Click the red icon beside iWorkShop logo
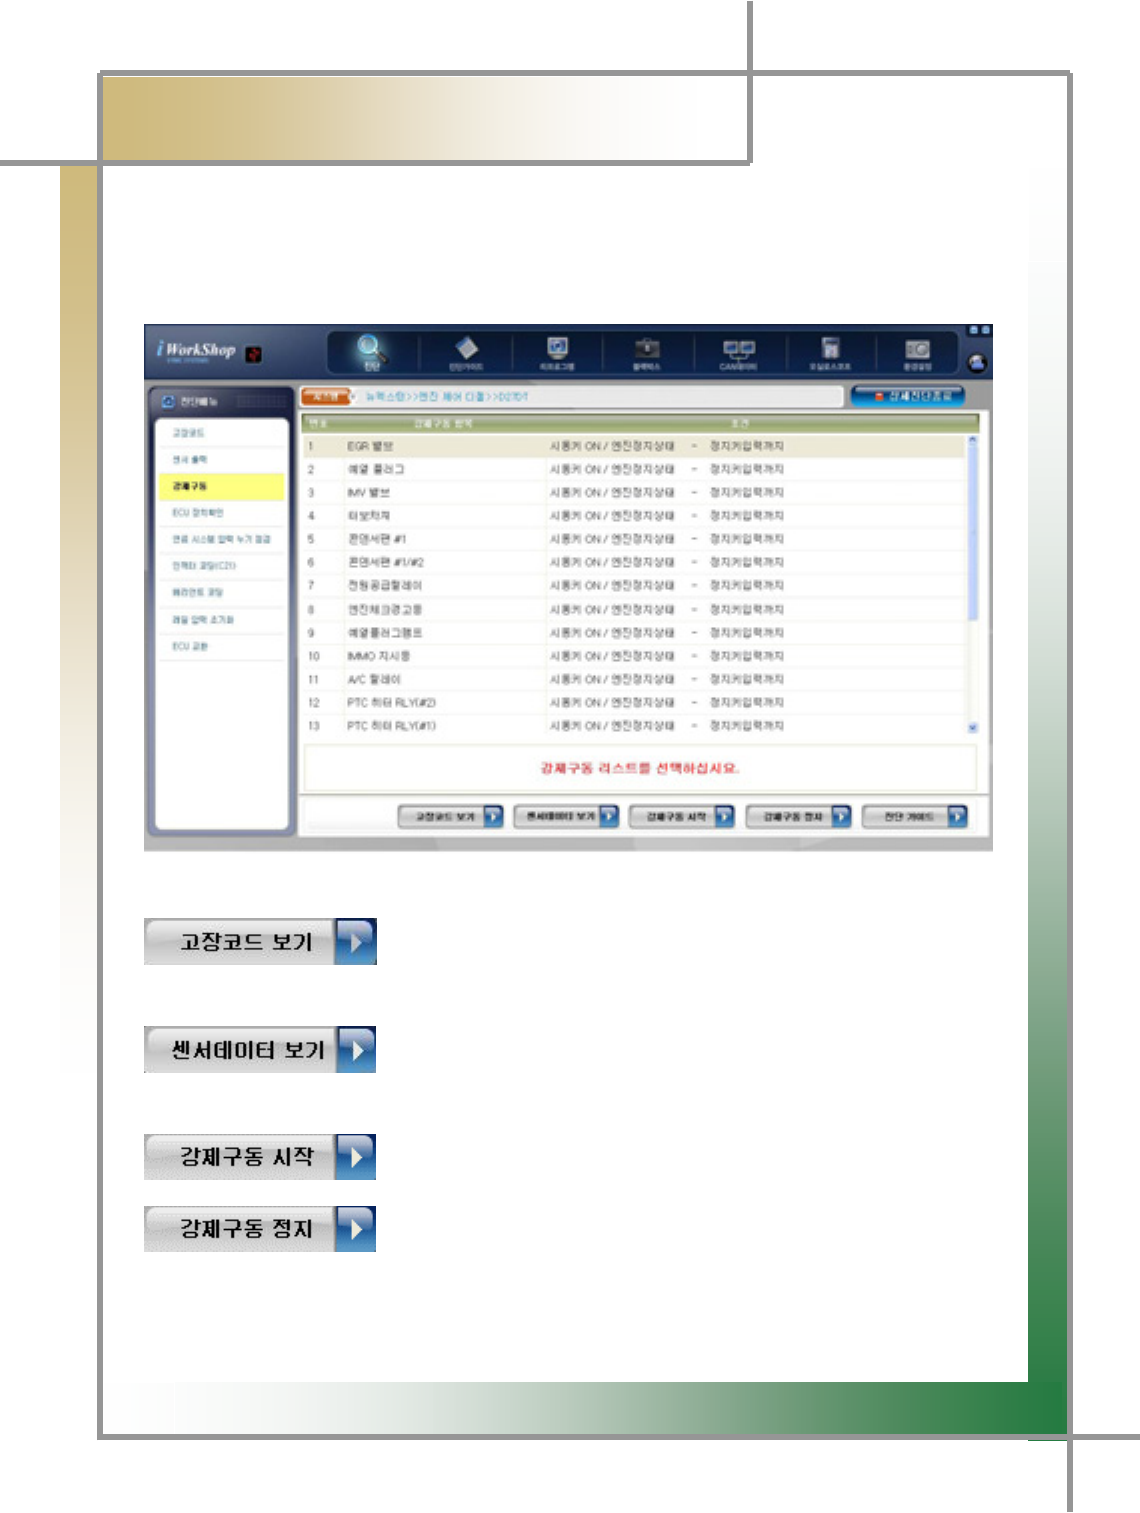The width and height of the screenshot is (1140, 1513). click(x=254, y=354)
